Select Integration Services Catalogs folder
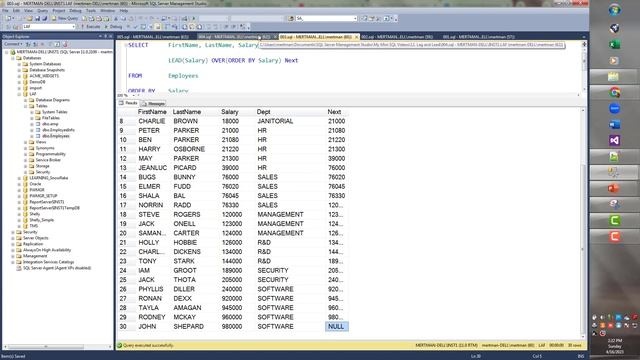 point(49,262)
